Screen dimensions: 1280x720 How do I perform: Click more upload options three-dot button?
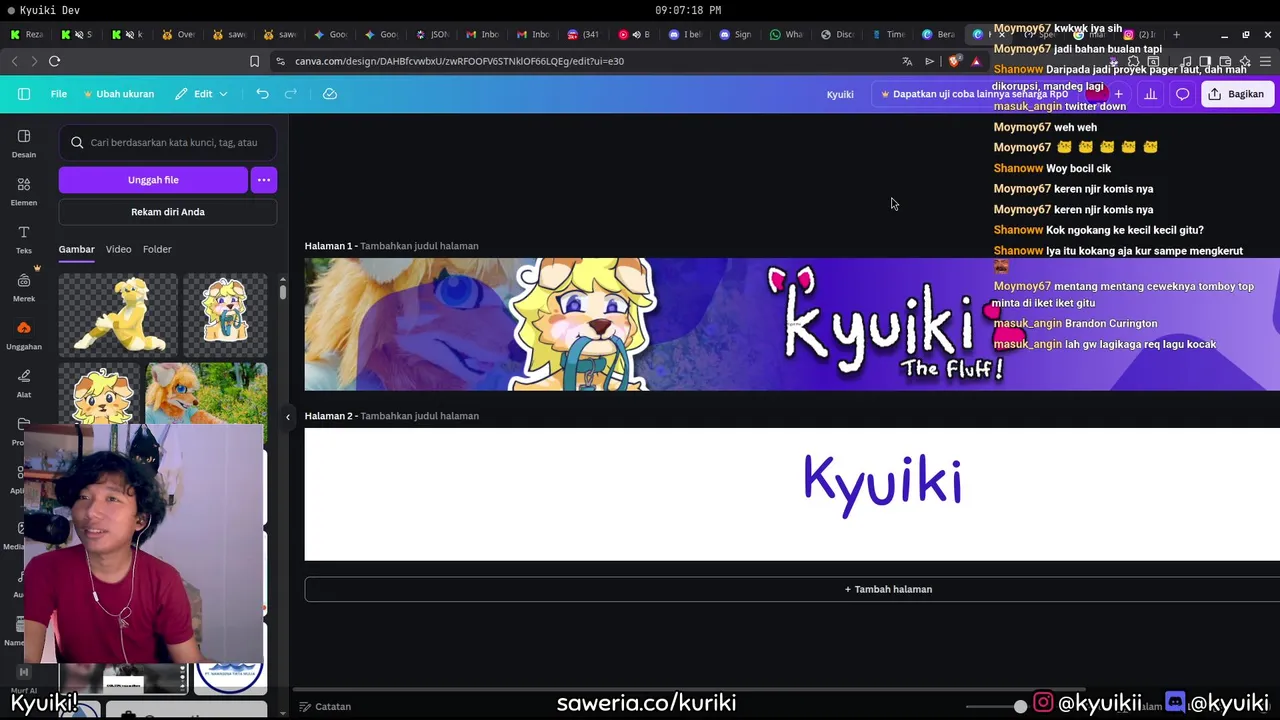[264, 180]
